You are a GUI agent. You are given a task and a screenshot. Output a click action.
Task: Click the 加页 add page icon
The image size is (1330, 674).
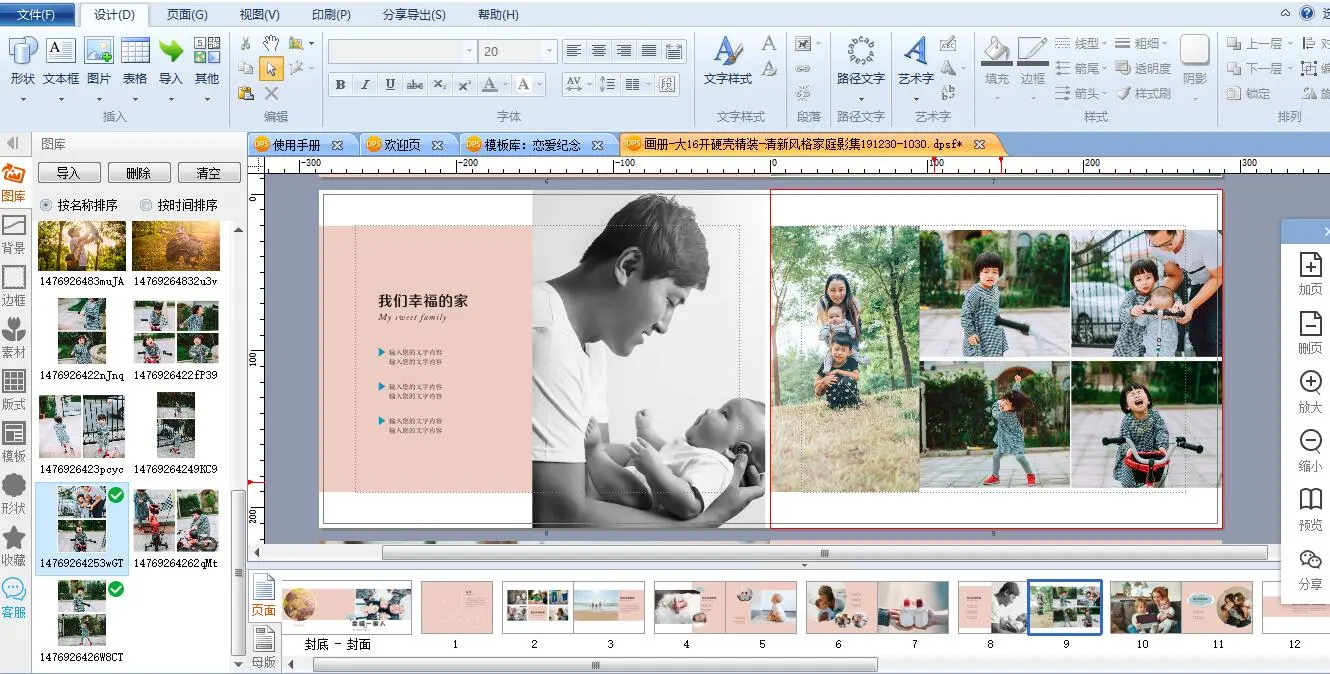(1309, 273)
